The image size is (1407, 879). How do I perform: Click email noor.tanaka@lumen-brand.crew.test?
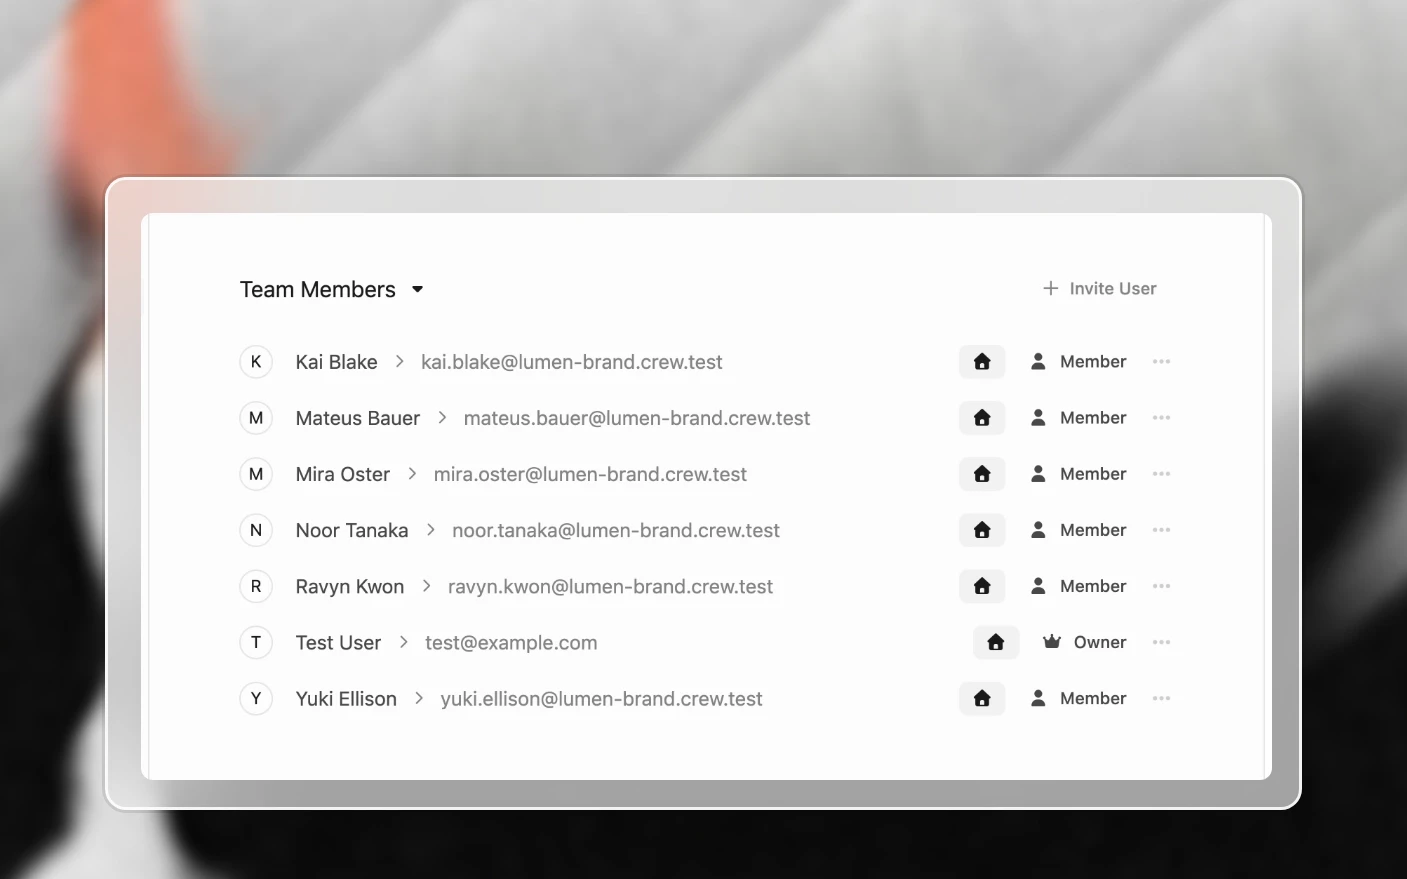coord(616,530)
